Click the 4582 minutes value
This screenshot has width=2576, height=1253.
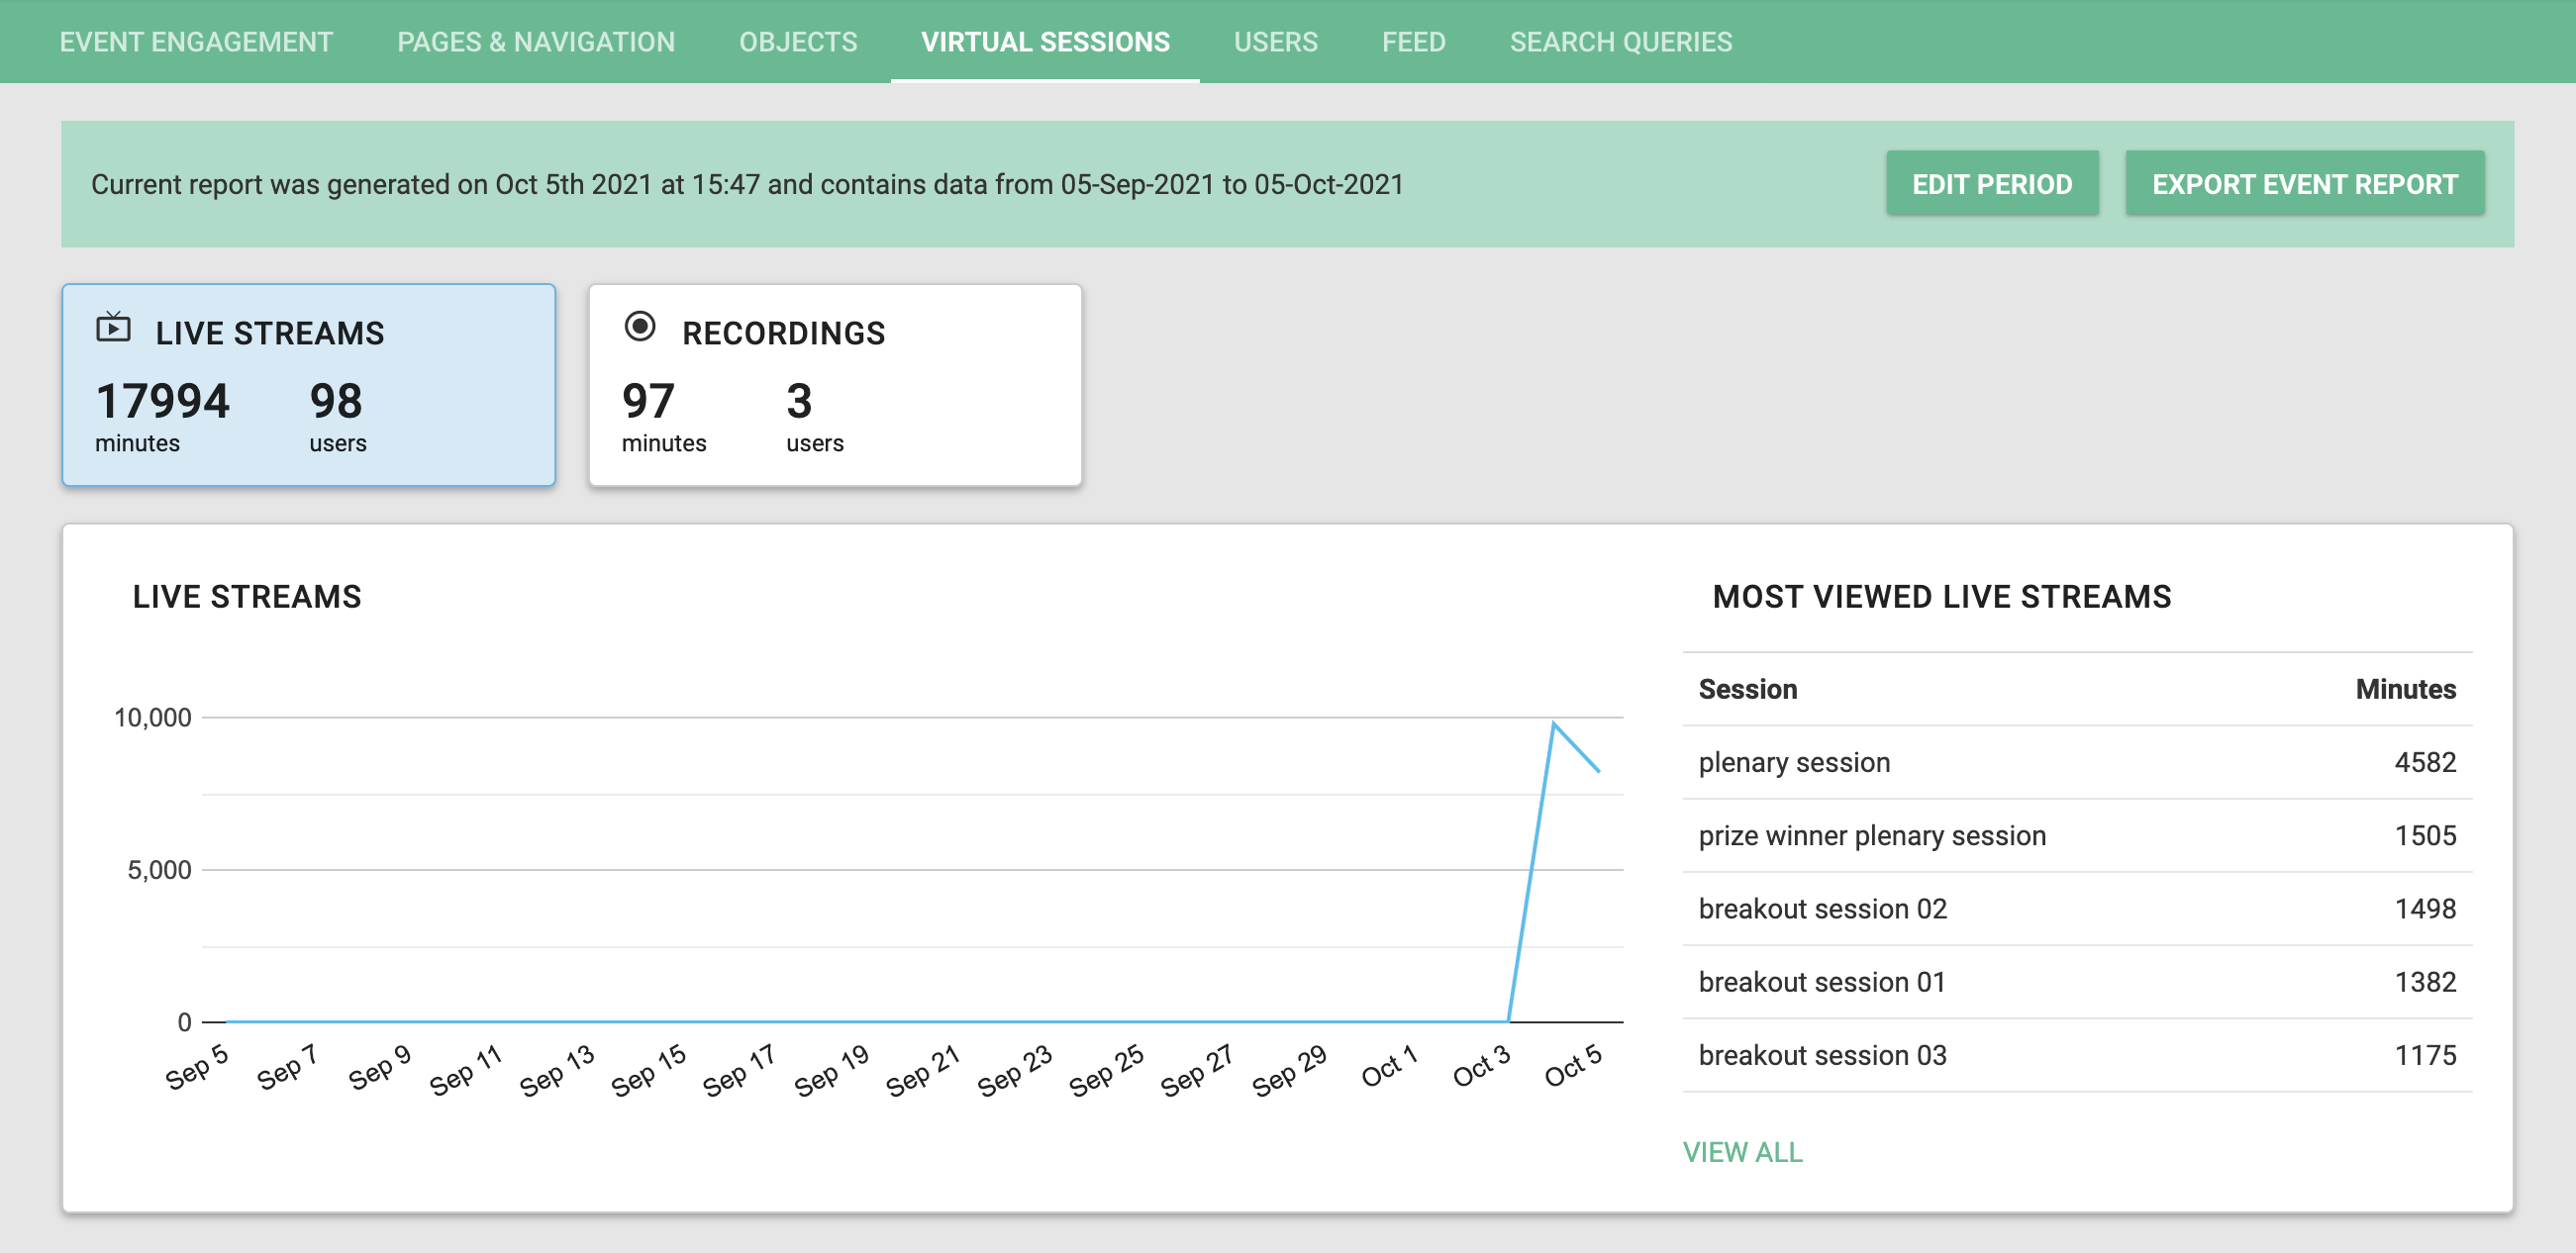tap(2425, 762)
